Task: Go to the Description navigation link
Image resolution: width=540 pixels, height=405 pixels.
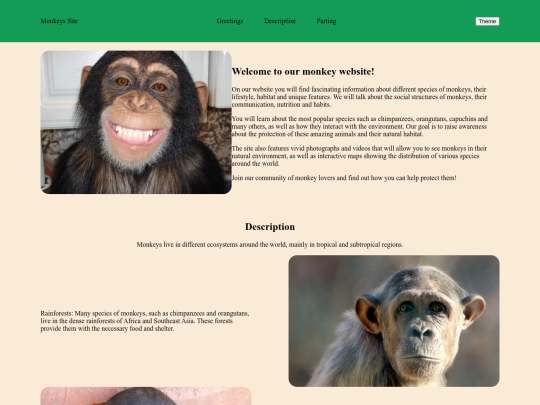Action: click(280, 21)
